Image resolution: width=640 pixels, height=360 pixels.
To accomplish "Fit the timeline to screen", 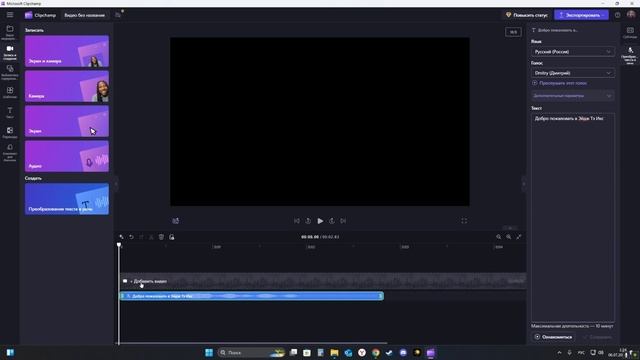I will (x=519, y=237).
